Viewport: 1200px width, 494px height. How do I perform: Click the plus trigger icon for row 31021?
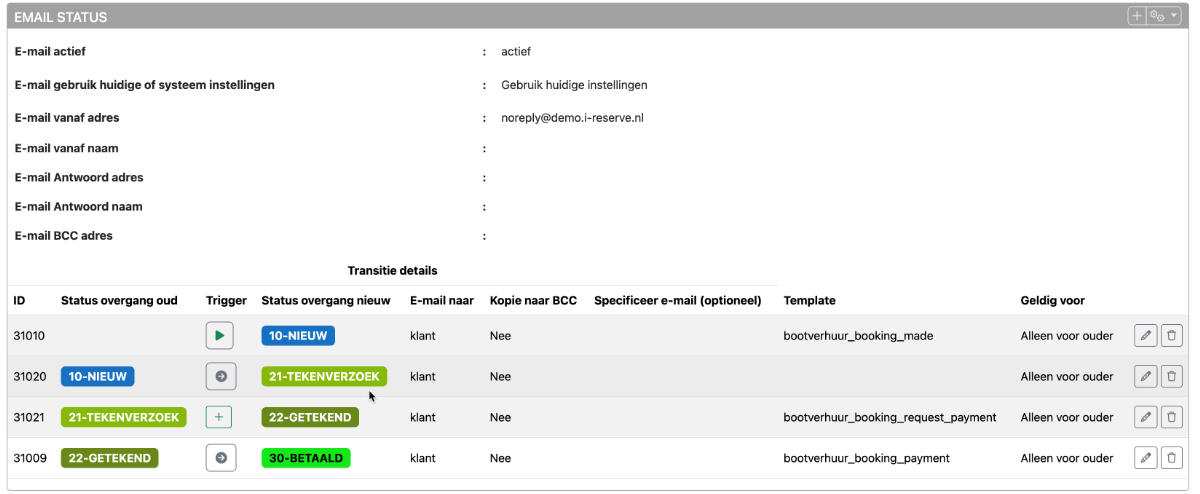[219, 417]
